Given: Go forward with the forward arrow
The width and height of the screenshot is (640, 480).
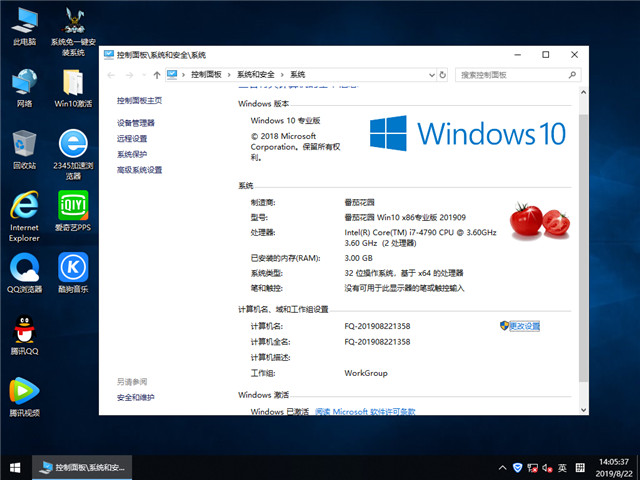Looking at the screenshot, I should point(129,75).
